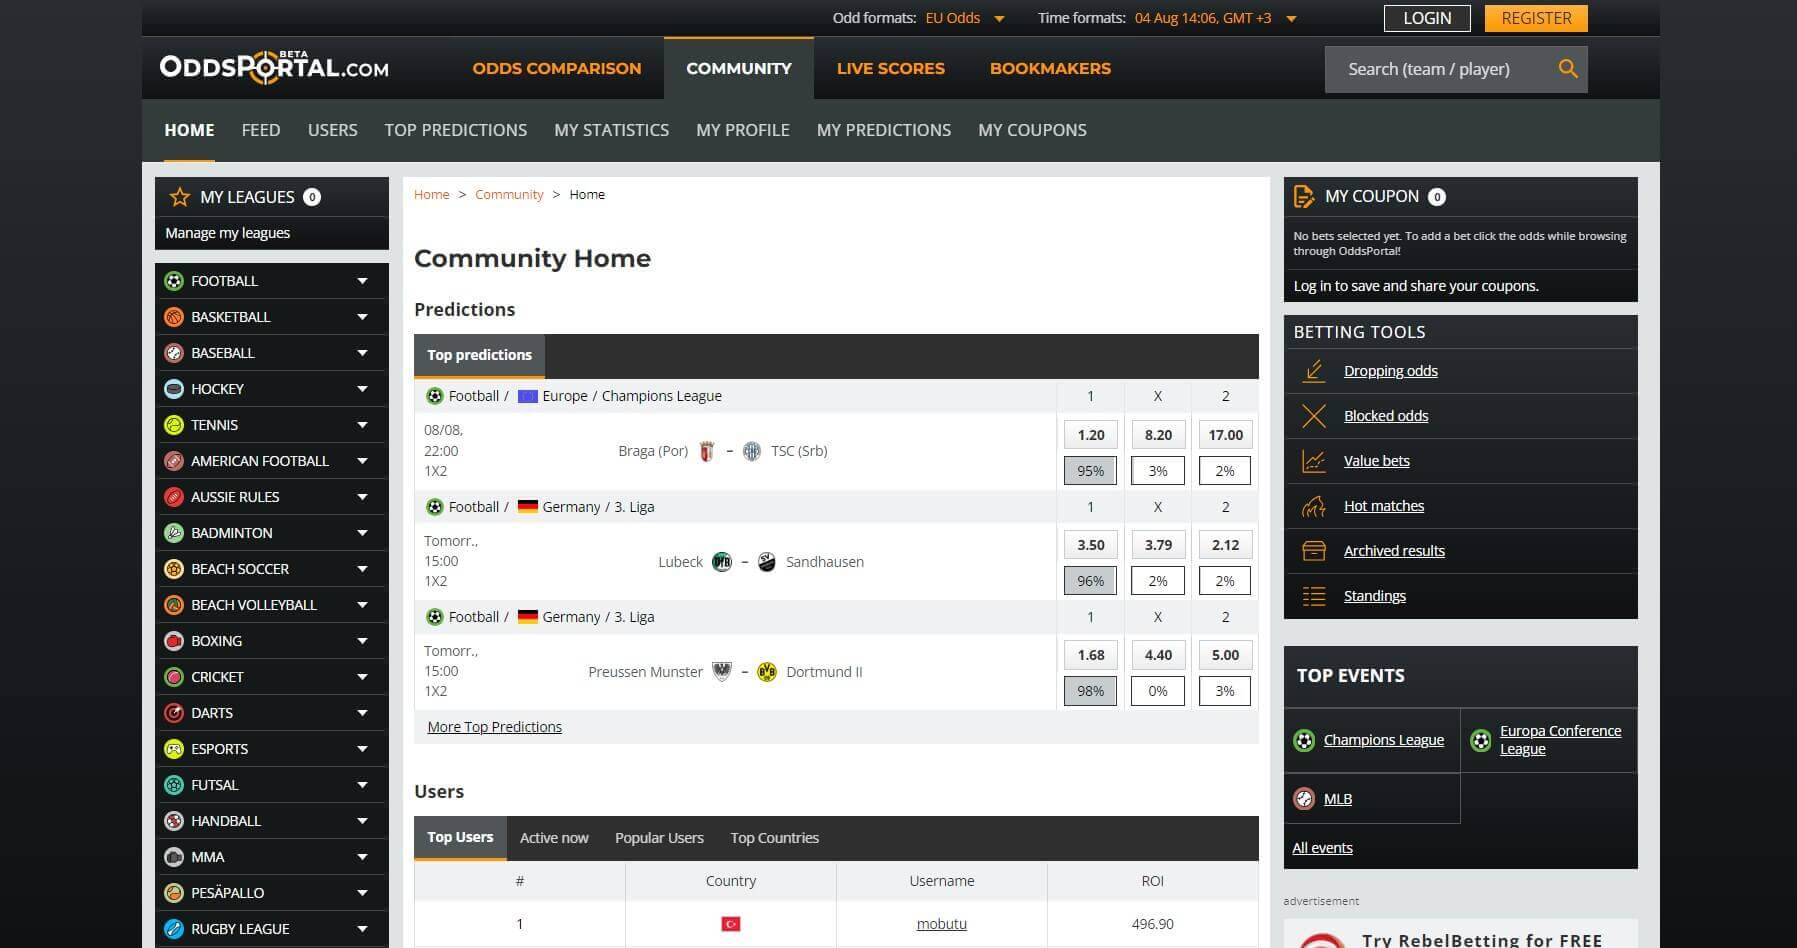Select the MY STATISTICS navigation item

(611, 130)
